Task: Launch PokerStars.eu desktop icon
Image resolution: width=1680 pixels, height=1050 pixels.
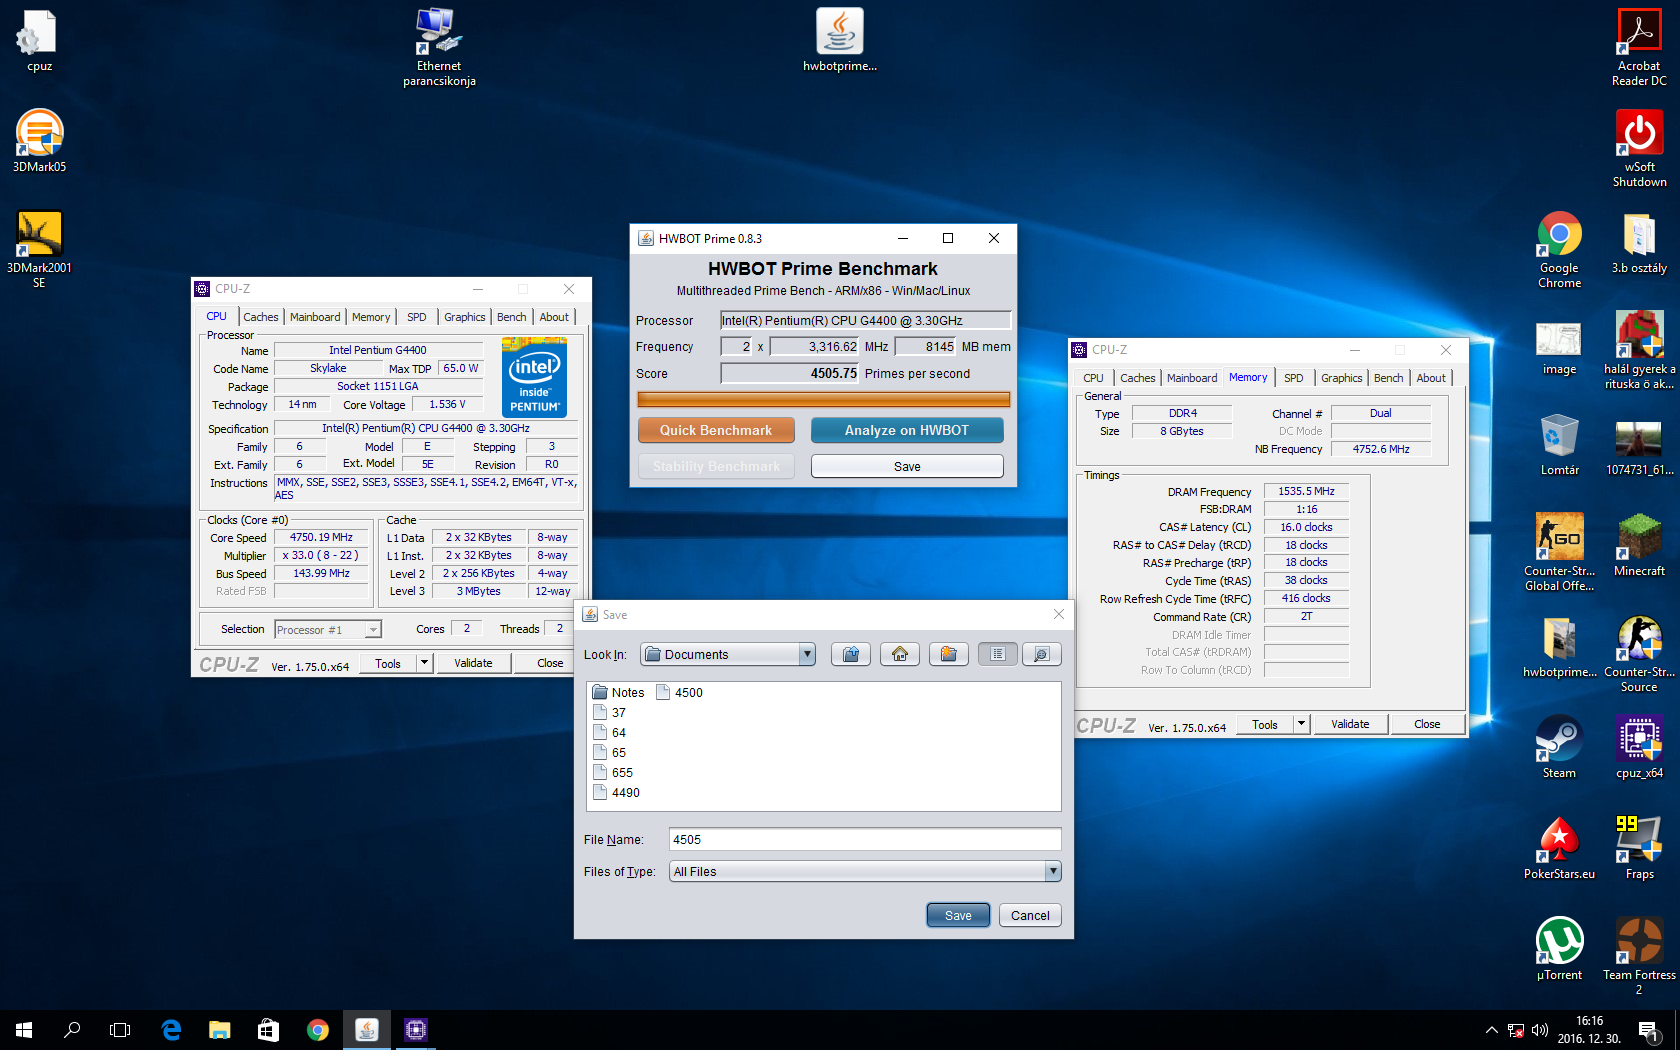Action: (1559, 847)
